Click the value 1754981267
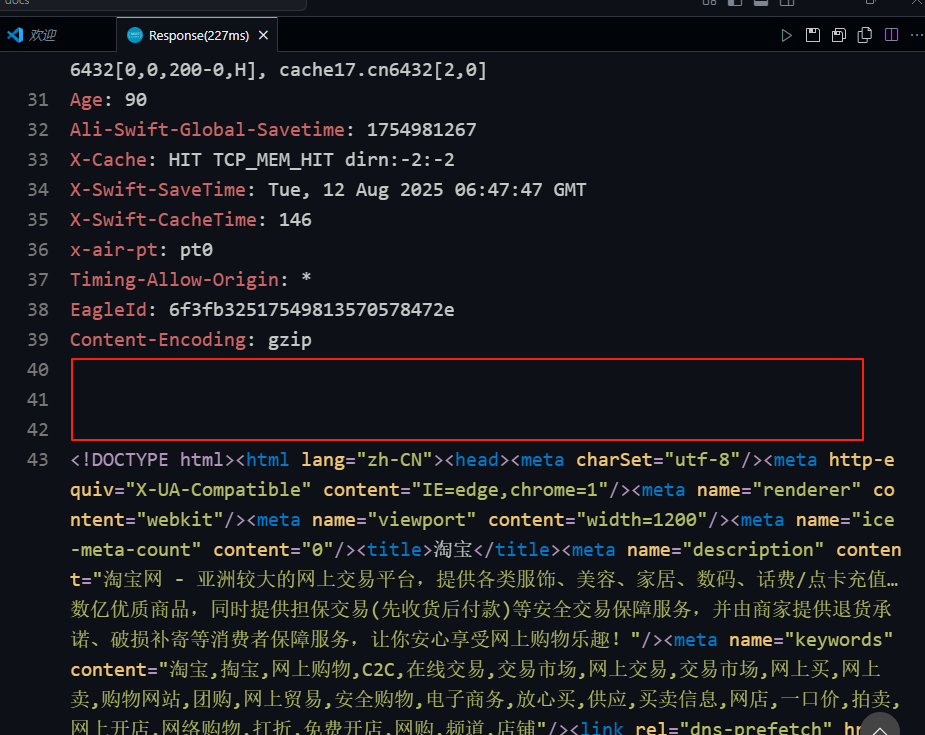925x735 pixels. (x=421, y=130)
